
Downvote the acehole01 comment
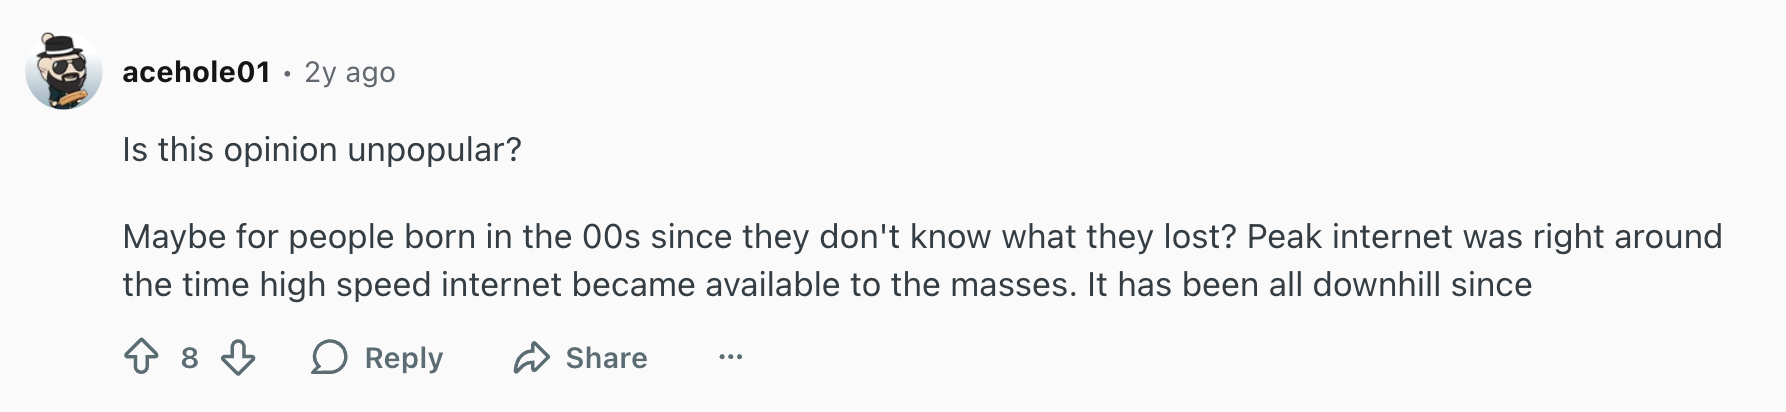(238, 357)
